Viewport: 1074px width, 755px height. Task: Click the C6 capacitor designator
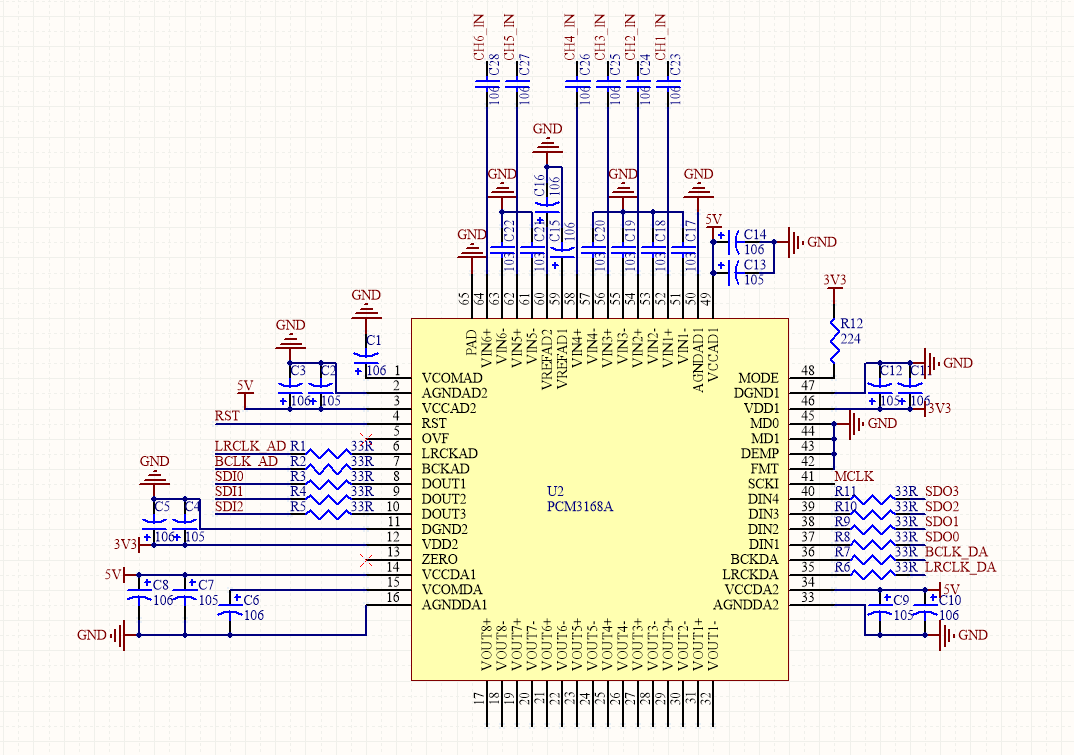coord(251,600)
